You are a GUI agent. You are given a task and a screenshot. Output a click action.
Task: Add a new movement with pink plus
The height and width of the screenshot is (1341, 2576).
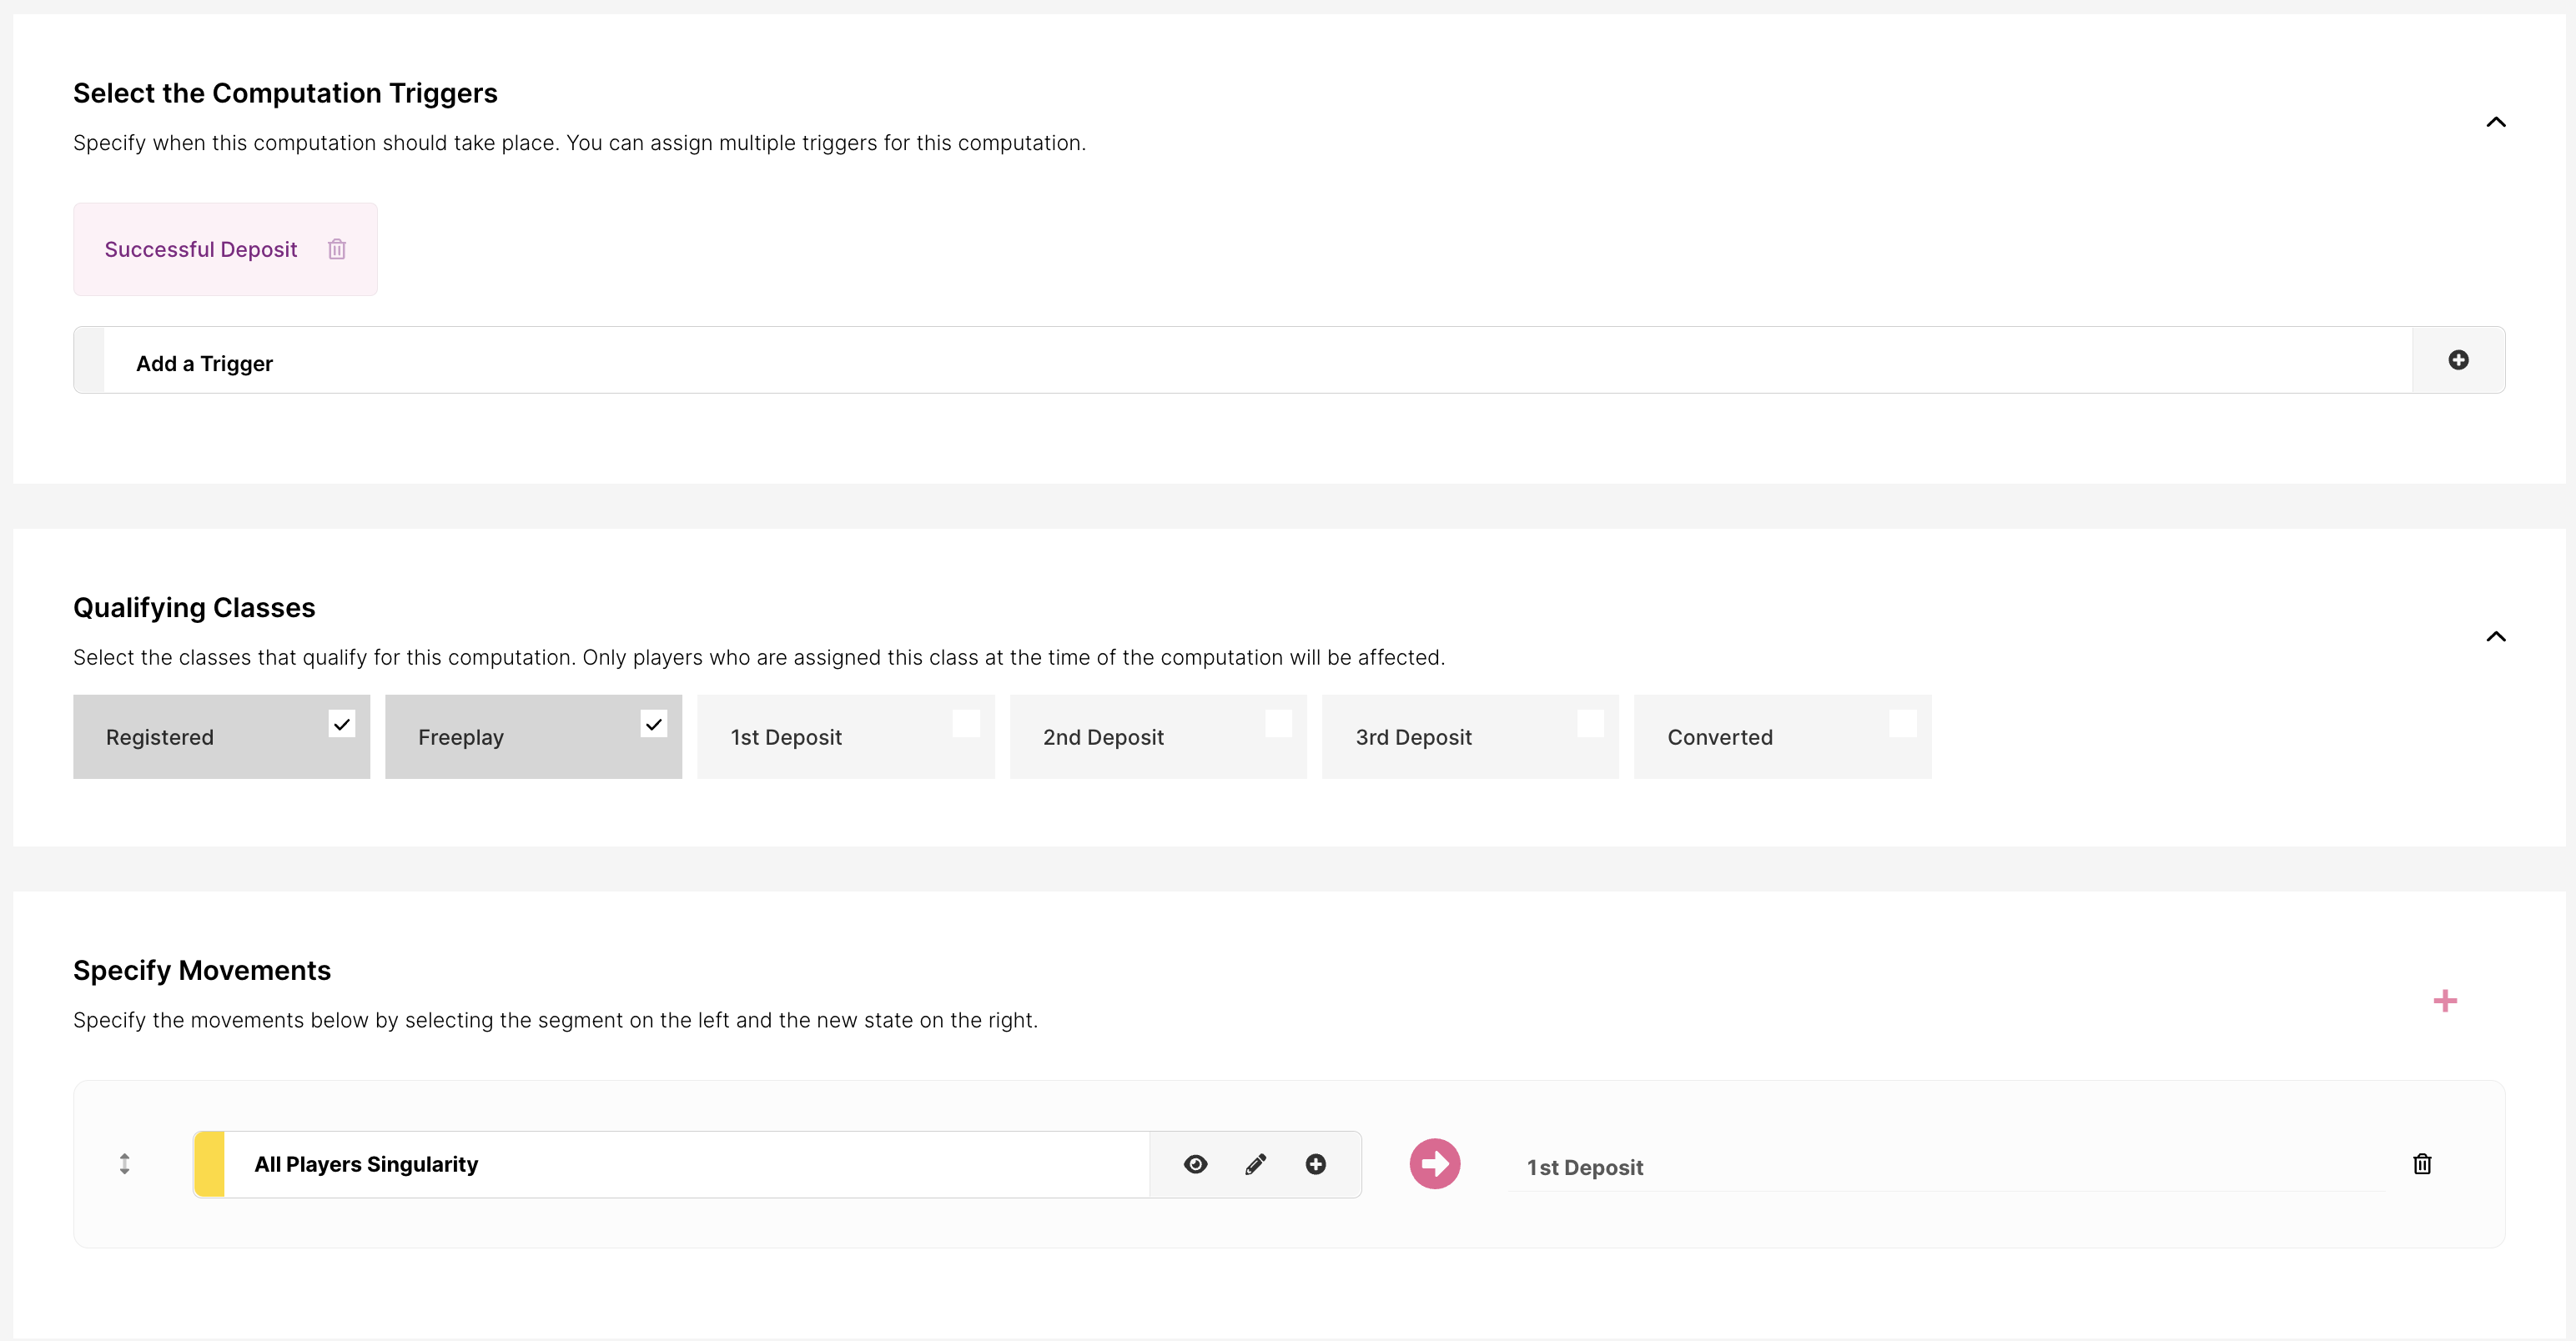pos(2445,1001)
